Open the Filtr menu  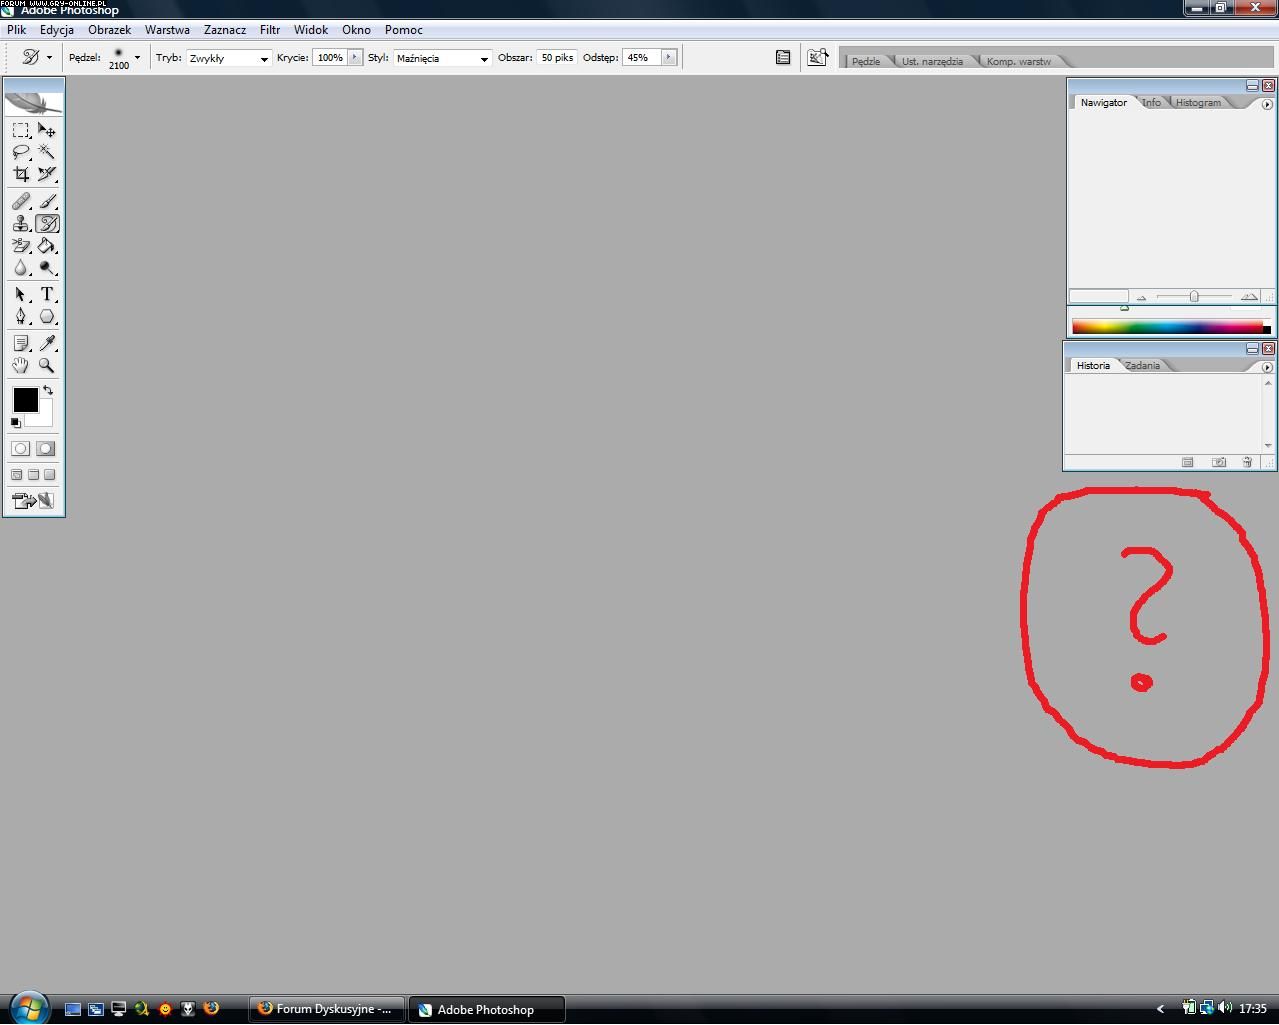(x=269, y=30)
